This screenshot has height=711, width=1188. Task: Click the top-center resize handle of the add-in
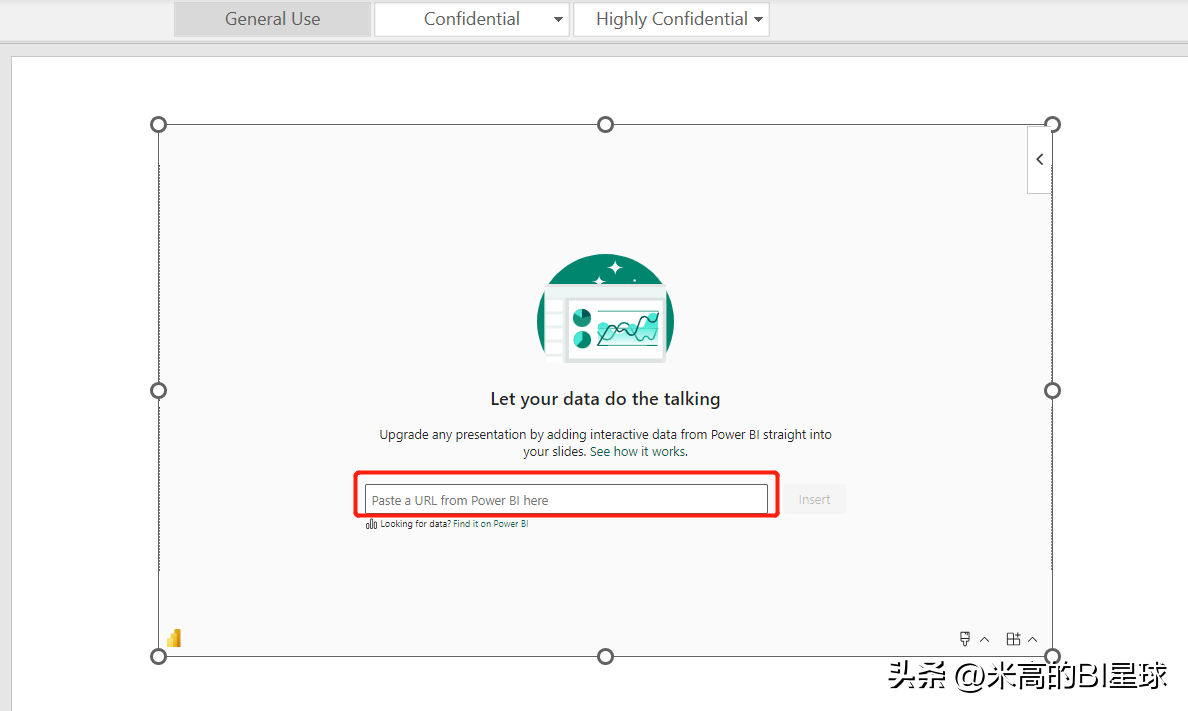[x=605, y=124]
